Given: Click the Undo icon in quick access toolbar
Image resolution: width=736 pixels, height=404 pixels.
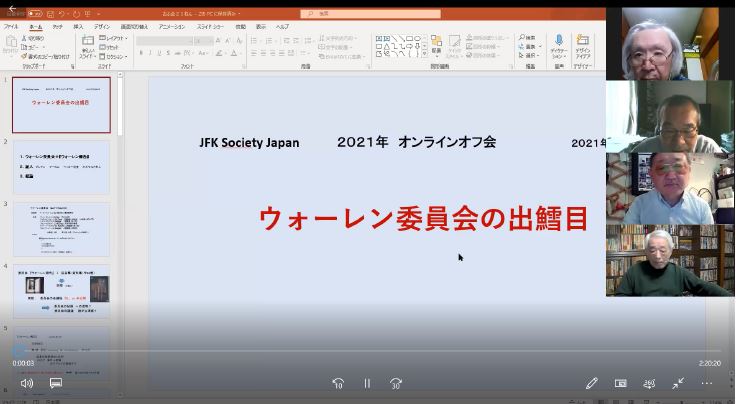Looking at the screenshot, I should (x=61, y=14).
